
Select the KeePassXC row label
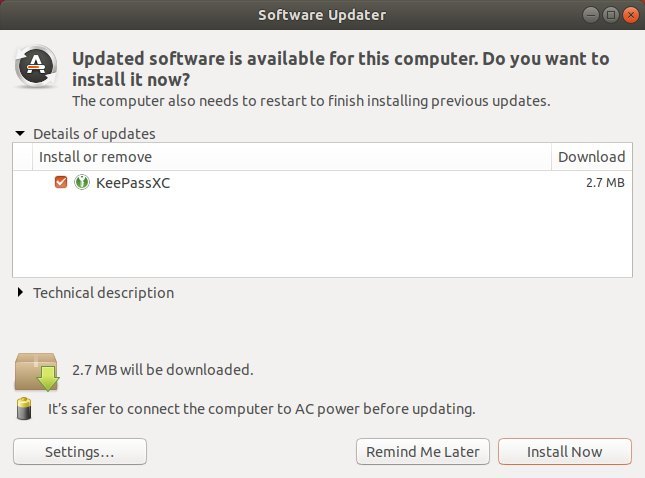(x=133, y=183)
